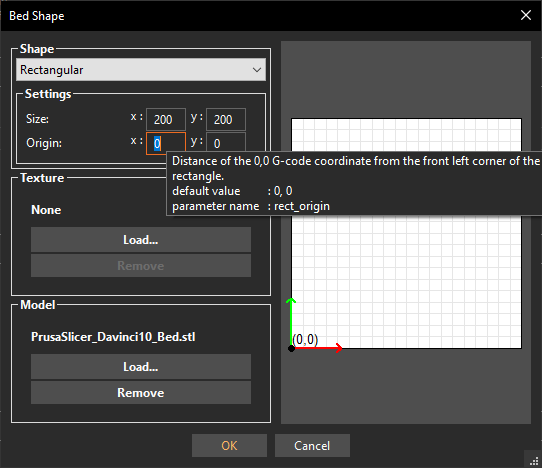This screenshot has height=468, width=542.
Task: Load a bed texture file
Action: coord(141,240)
